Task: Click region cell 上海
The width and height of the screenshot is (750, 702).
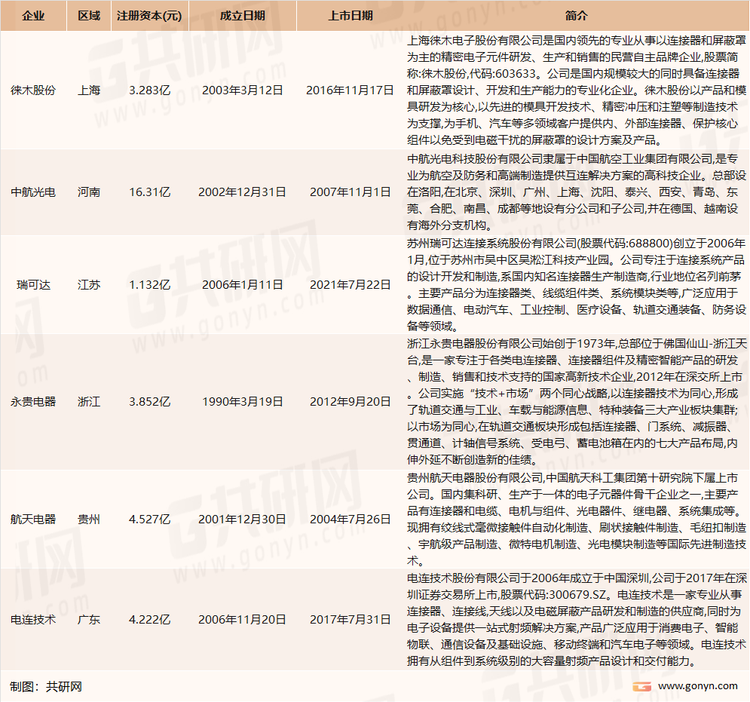Action: click(x=89, y=90)
